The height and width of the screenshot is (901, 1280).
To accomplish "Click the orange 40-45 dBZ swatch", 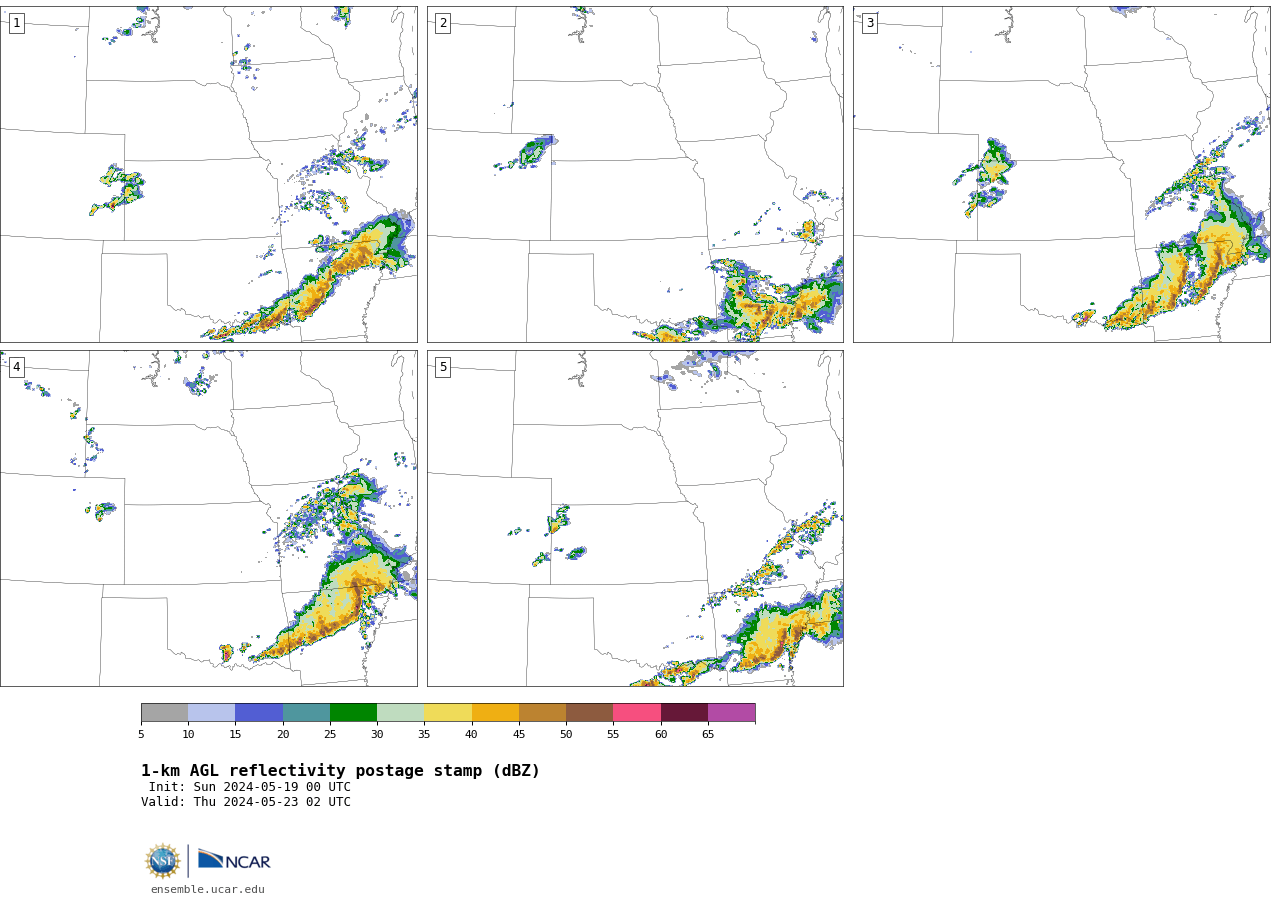I will (495, 713).
